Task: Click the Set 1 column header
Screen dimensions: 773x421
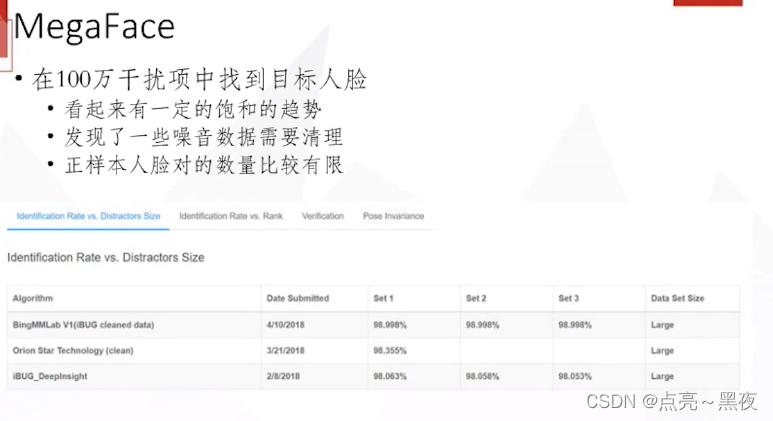Action: 383,298
